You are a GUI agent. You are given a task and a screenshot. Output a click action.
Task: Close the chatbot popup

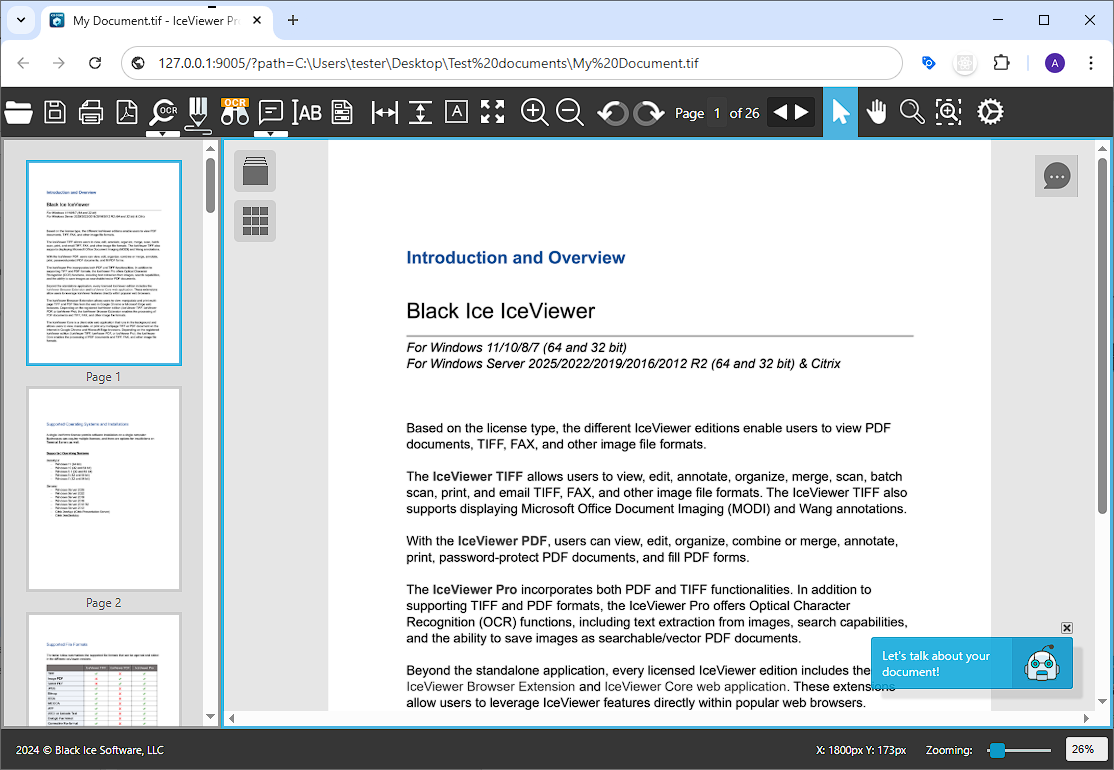tap(1066, 628)
